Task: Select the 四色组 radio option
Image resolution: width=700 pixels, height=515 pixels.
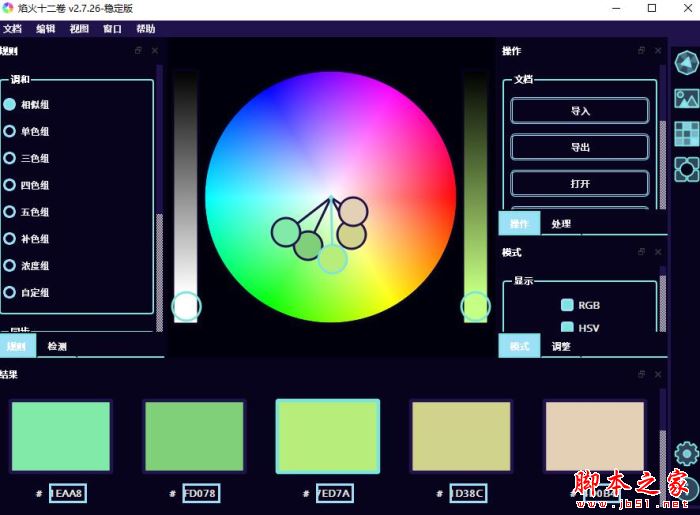Action: [x=26, y=185]
